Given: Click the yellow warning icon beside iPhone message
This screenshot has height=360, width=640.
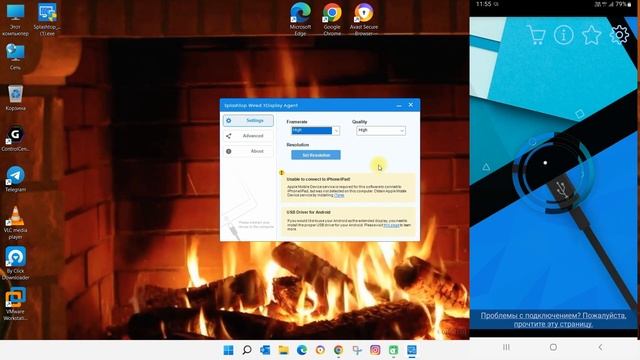Looking at the screenshot, I should pyautogui.click(x=282, y=173).
